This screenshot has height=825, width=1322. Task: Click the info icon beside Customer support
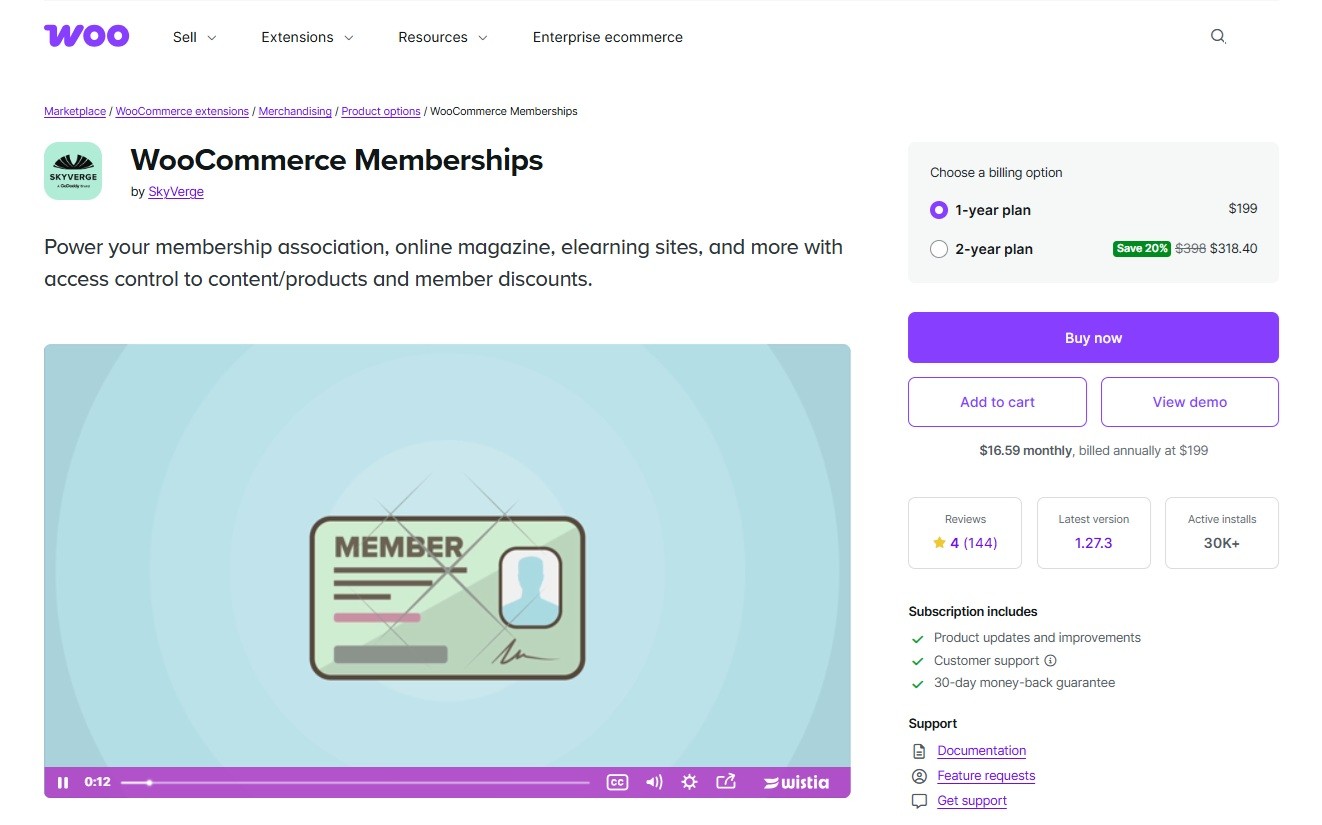click(1049, 660)
